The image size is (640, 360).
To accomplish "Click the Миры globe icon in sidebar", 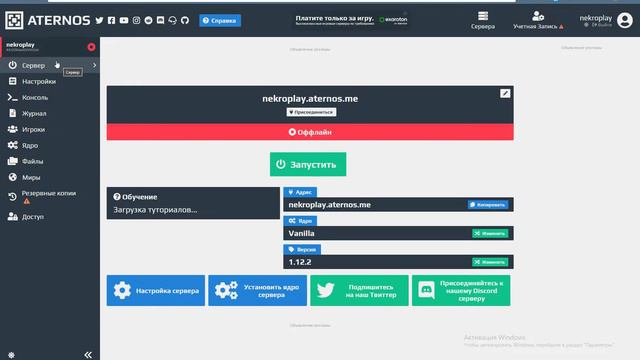I will tap(13, 177).
